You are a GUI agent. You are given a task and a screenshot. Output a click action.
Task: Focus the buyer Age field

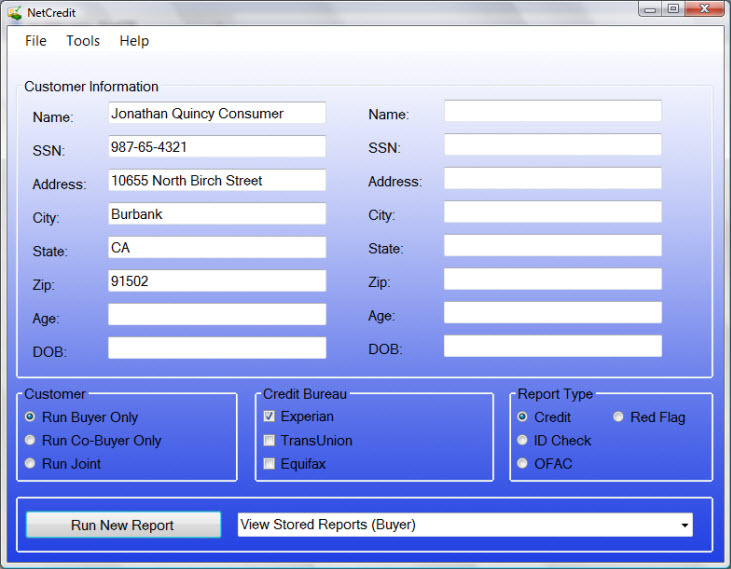pos(216,315)
